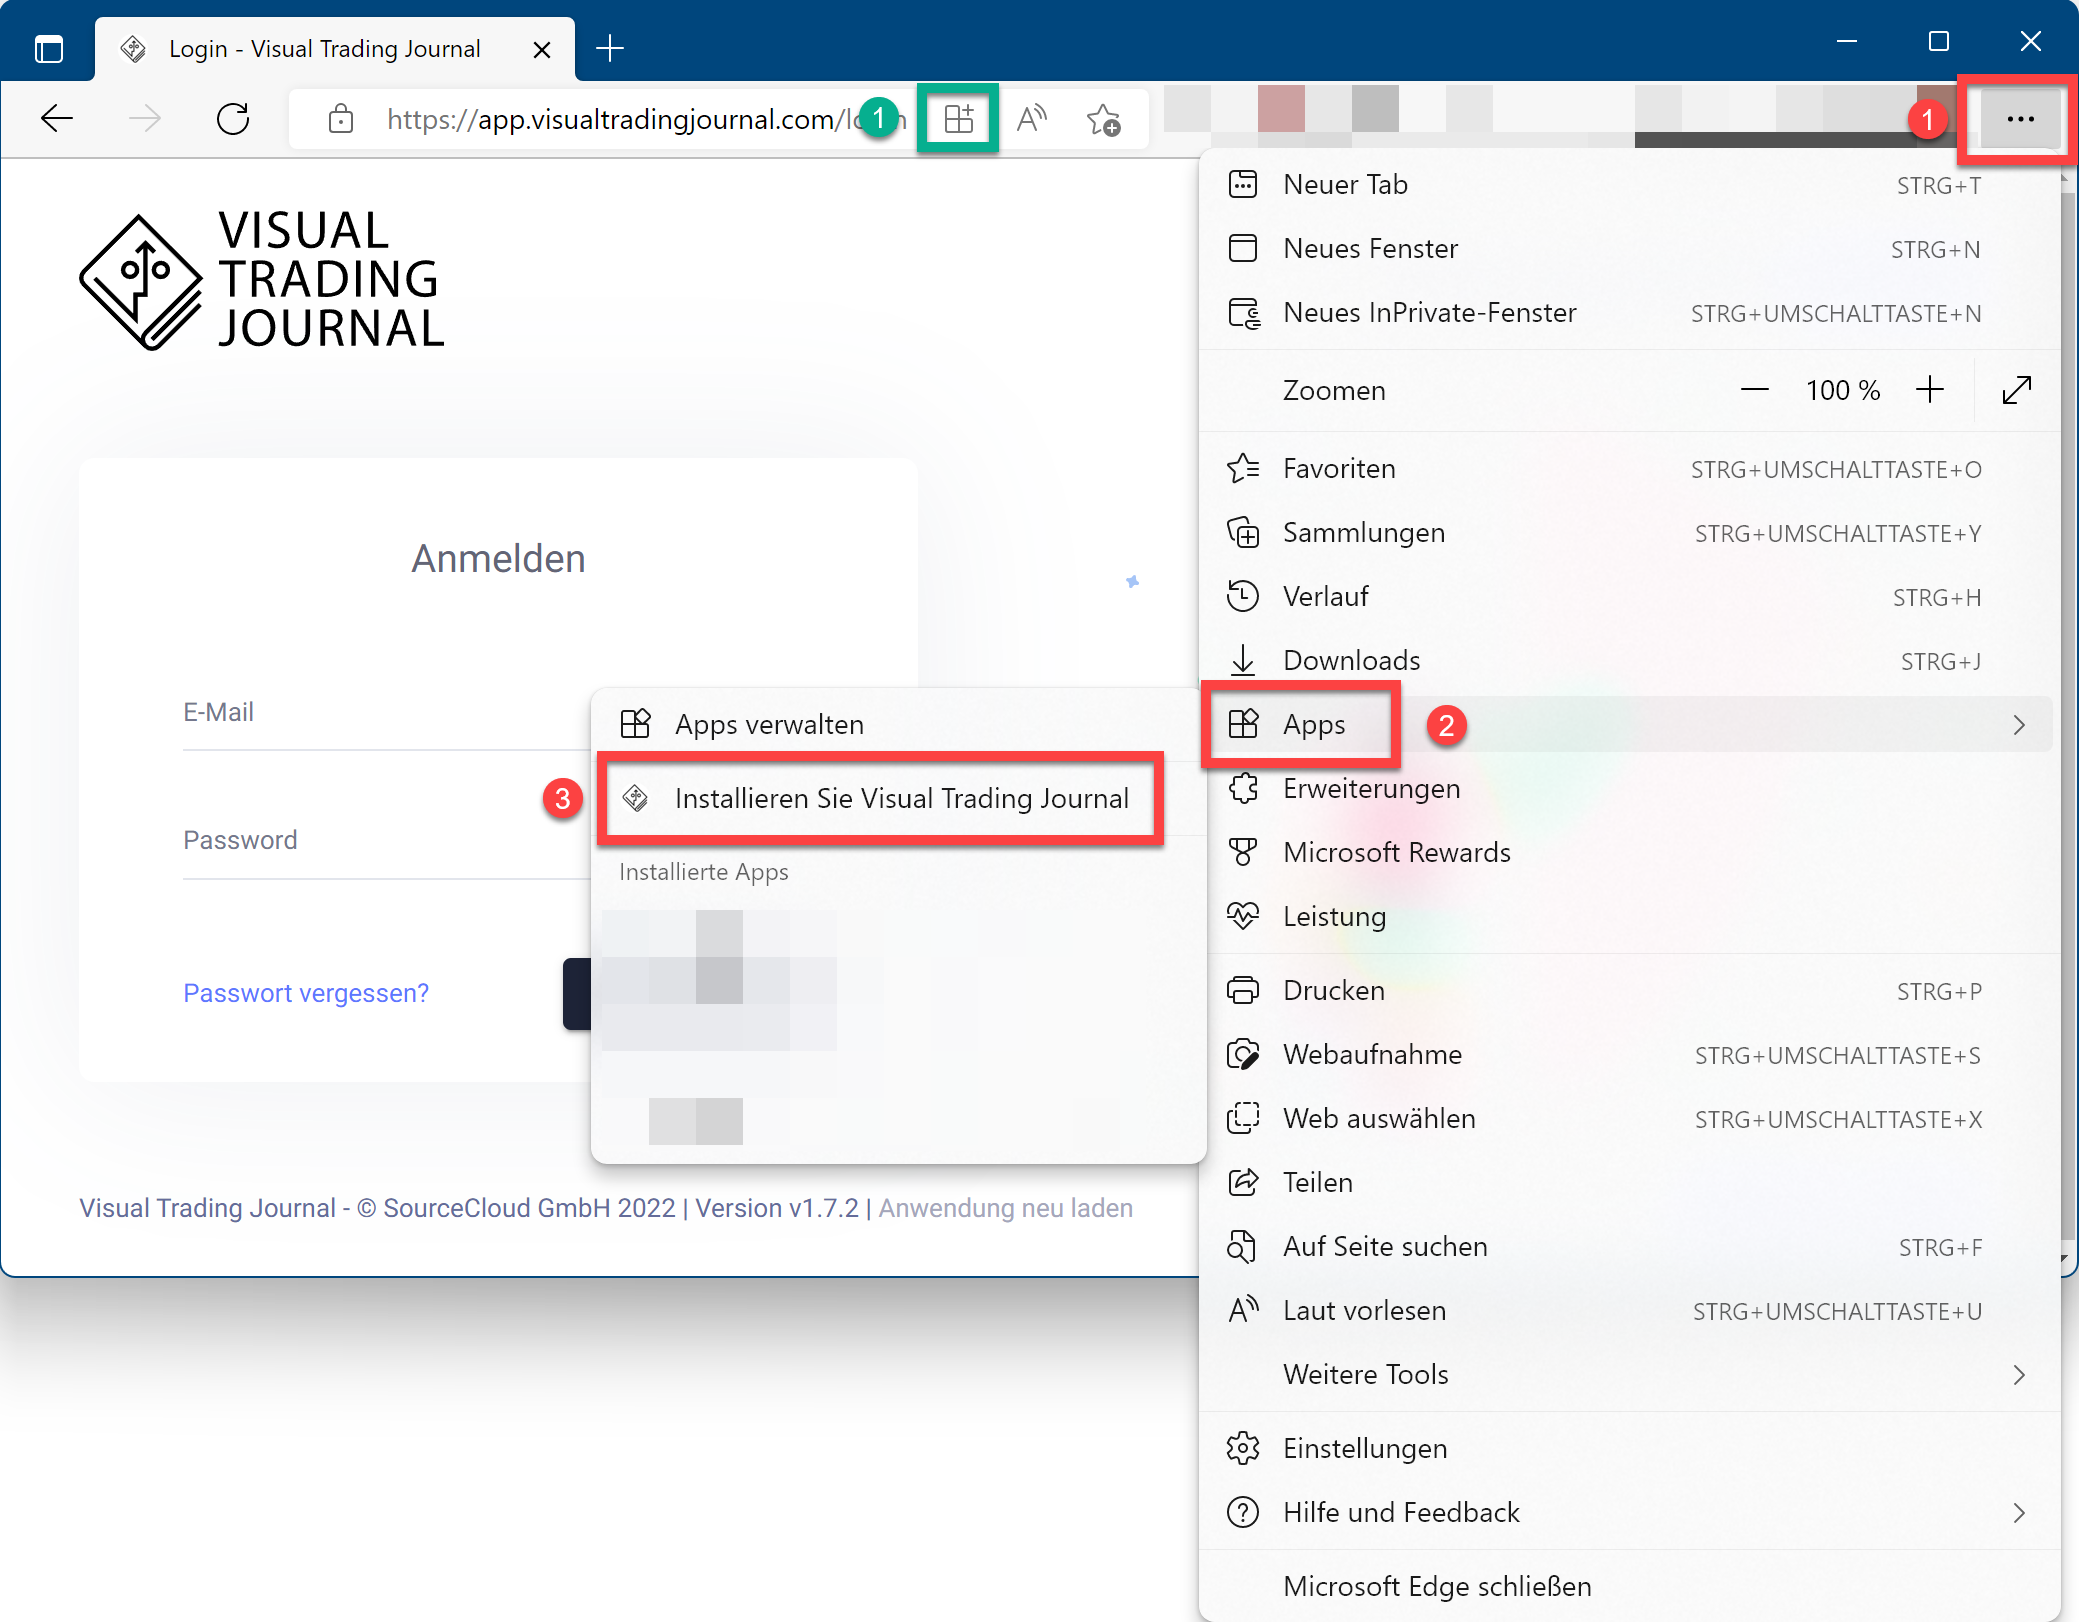Open Verlauf from the menu
This screenshot has height=1622, width=2079.
(1629, 597)
